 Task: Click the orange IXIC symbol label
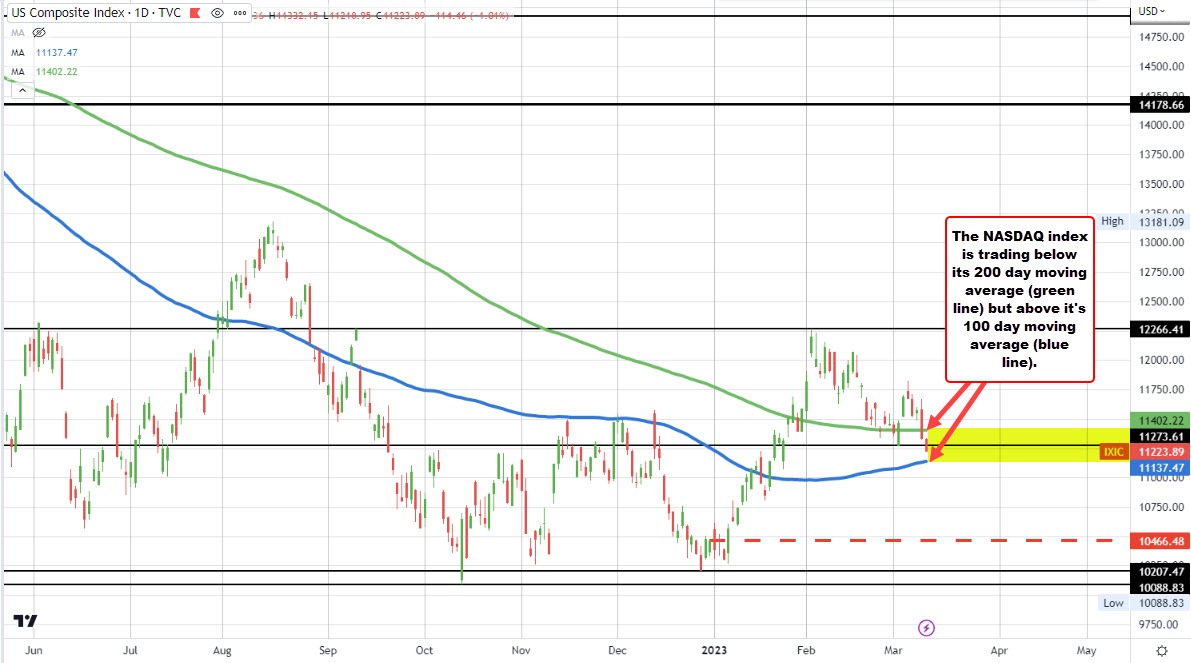[1114, 452]
